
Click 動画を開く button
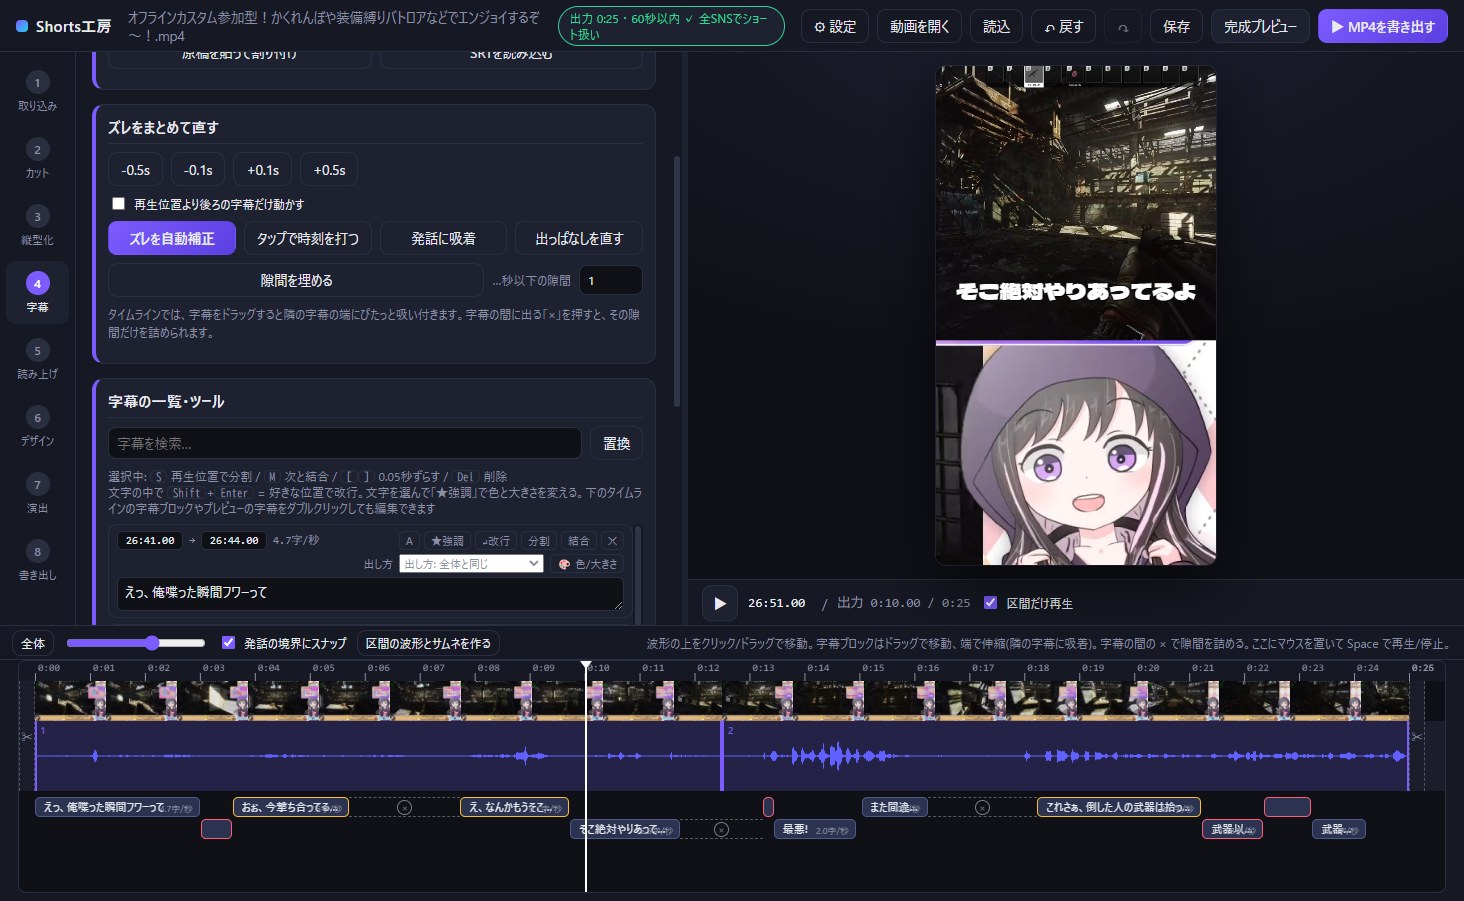919,27
